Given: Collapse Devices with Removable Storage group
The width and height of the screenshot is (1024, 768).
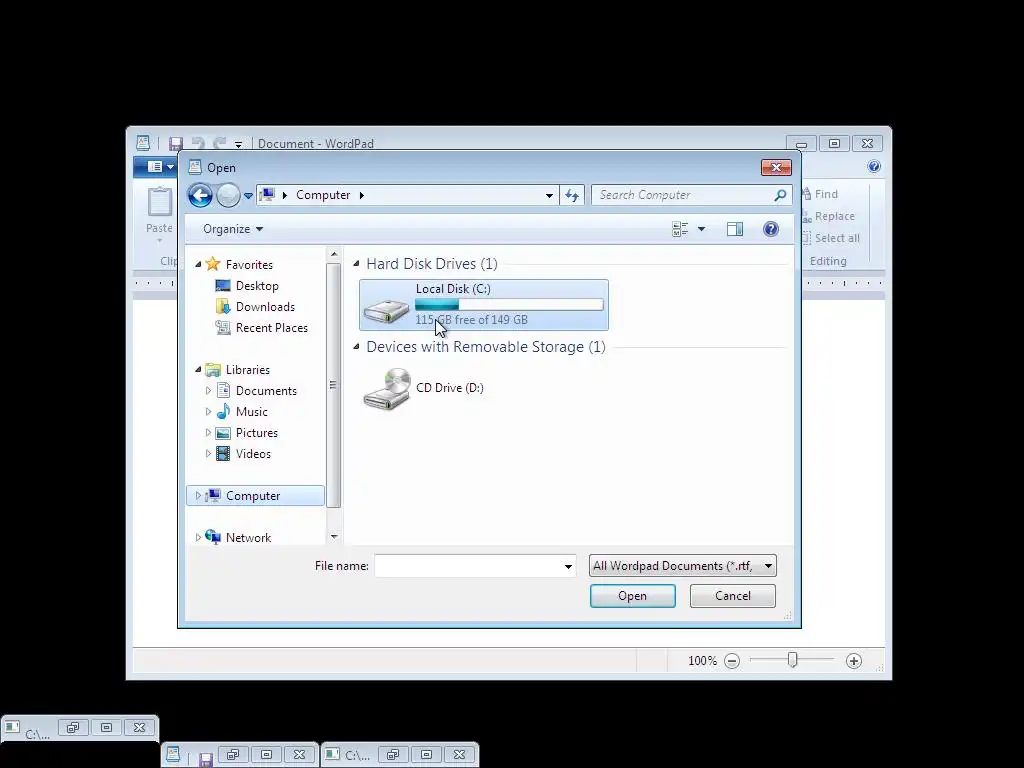Looking at the screenshot, I should point(356,347).
